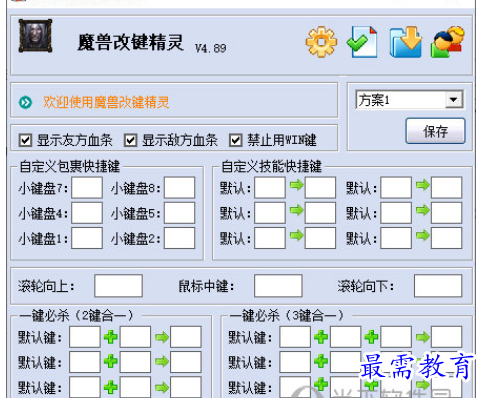Focus the 小键盘8 input box
The image size is (482, 398).
point(179,188)
